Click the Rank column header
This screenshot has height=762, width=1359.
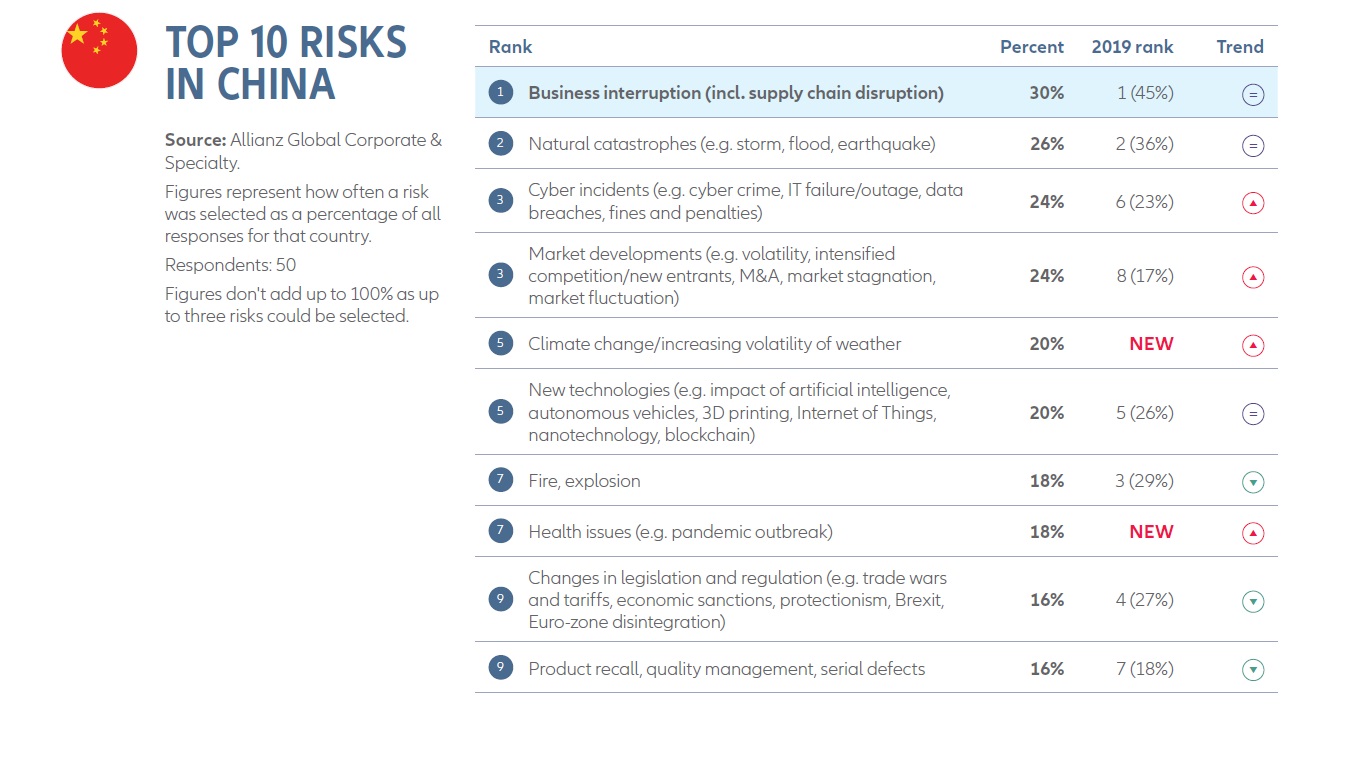[x=510, y=47]
